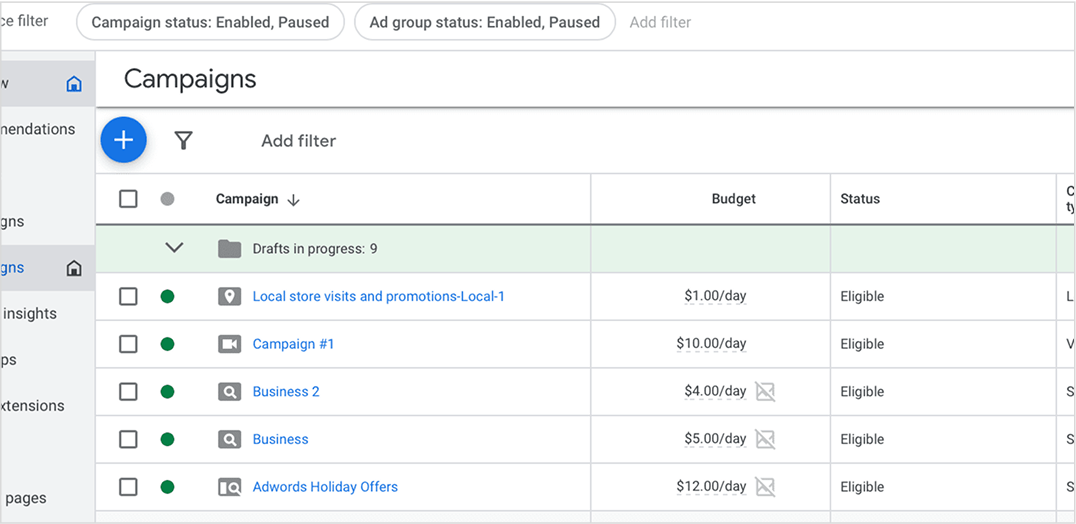Open the insights item in left sidebar
The width and height of the screenshot is (1076, 524).
coord(30,314)
